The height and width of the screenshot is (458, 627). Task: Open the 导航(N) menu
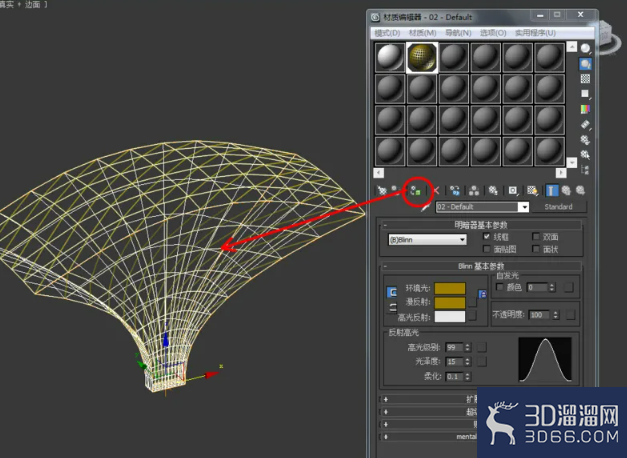coord(458,33)
